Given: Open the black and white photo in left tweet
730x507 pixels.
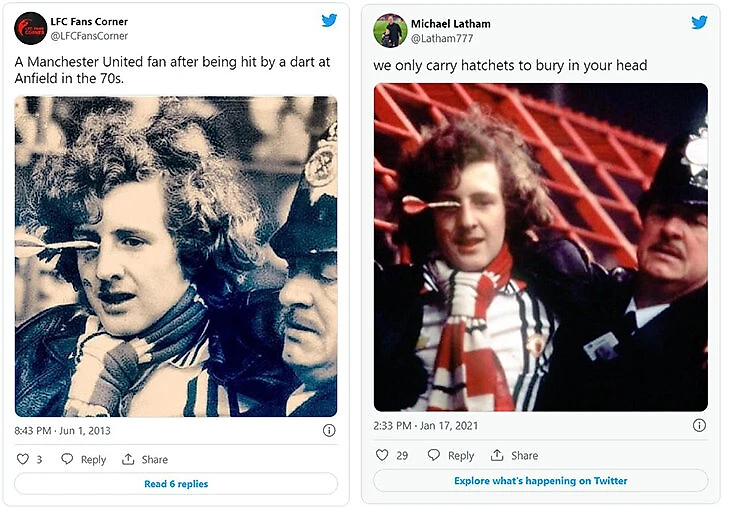Looking at the screenshot, I should [x=176, y=255].
